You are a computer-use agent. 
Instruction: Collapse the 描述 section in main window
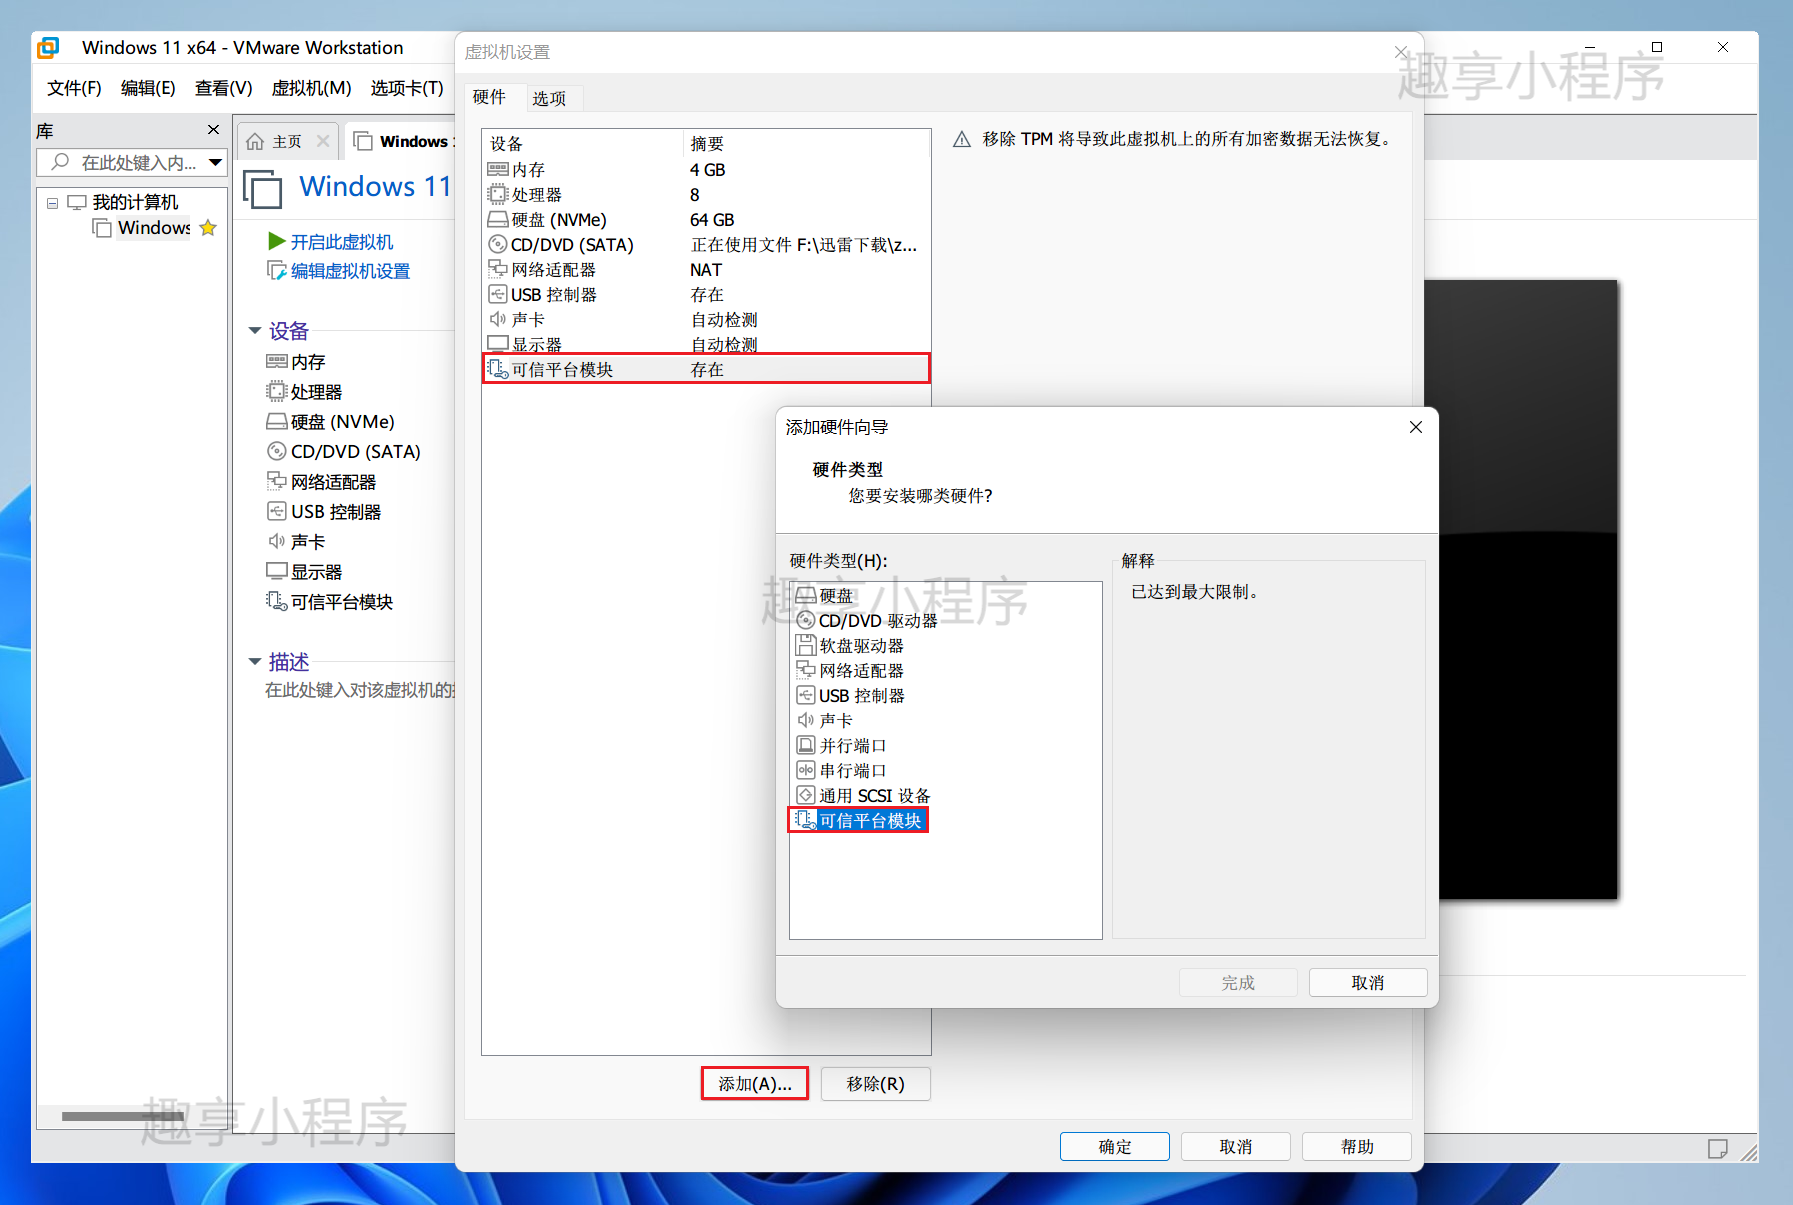[x=255, y=661]
